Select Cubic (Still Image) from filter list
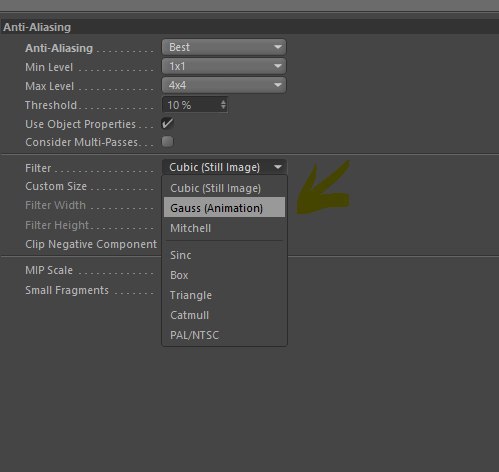499x472 pixels. click(x=224, y=188)
